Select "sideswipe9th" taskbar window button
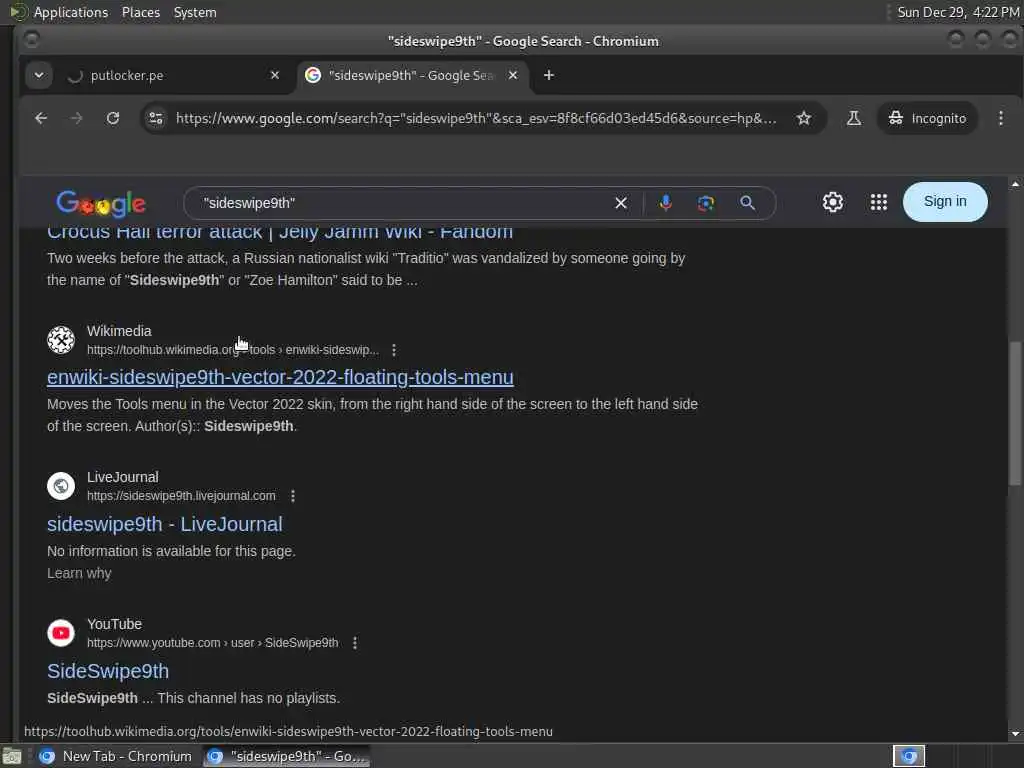The height and width of the screenshot is (768, 1024). tap(287, 756)
